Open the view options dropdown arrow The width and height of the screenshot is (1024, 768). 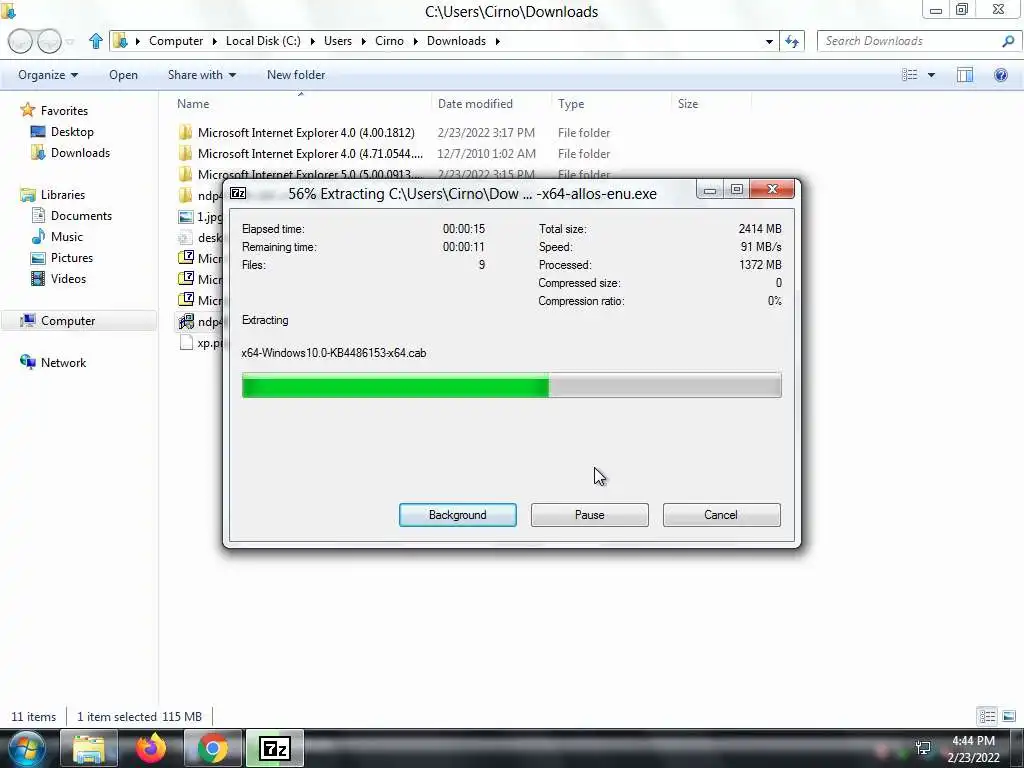point(931,75)
